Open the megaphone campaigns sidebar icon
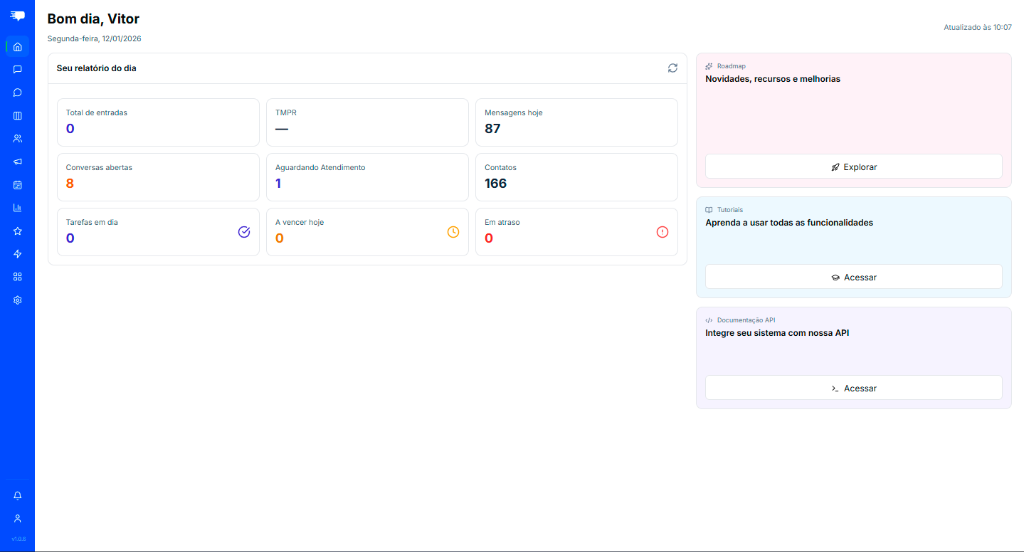The width and height of the screenshot is (1024, 552). 18,161
